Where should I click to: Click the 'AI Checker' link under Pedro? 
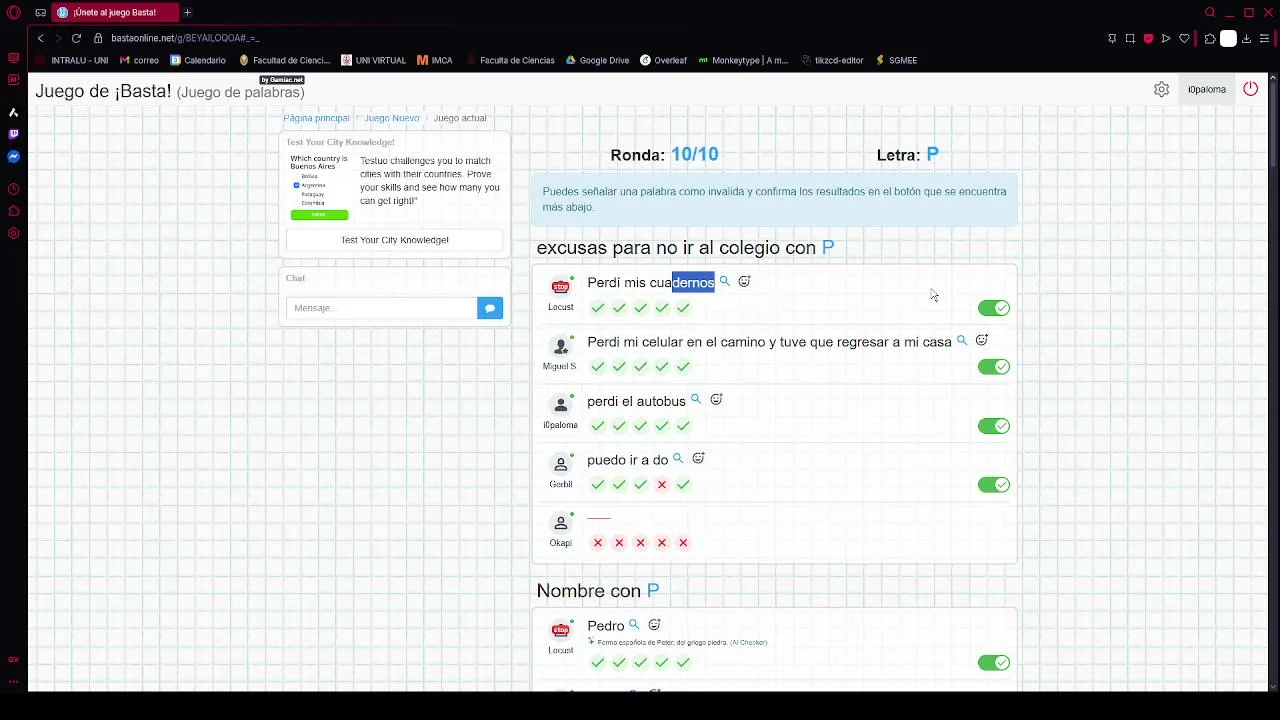(748, 642)
